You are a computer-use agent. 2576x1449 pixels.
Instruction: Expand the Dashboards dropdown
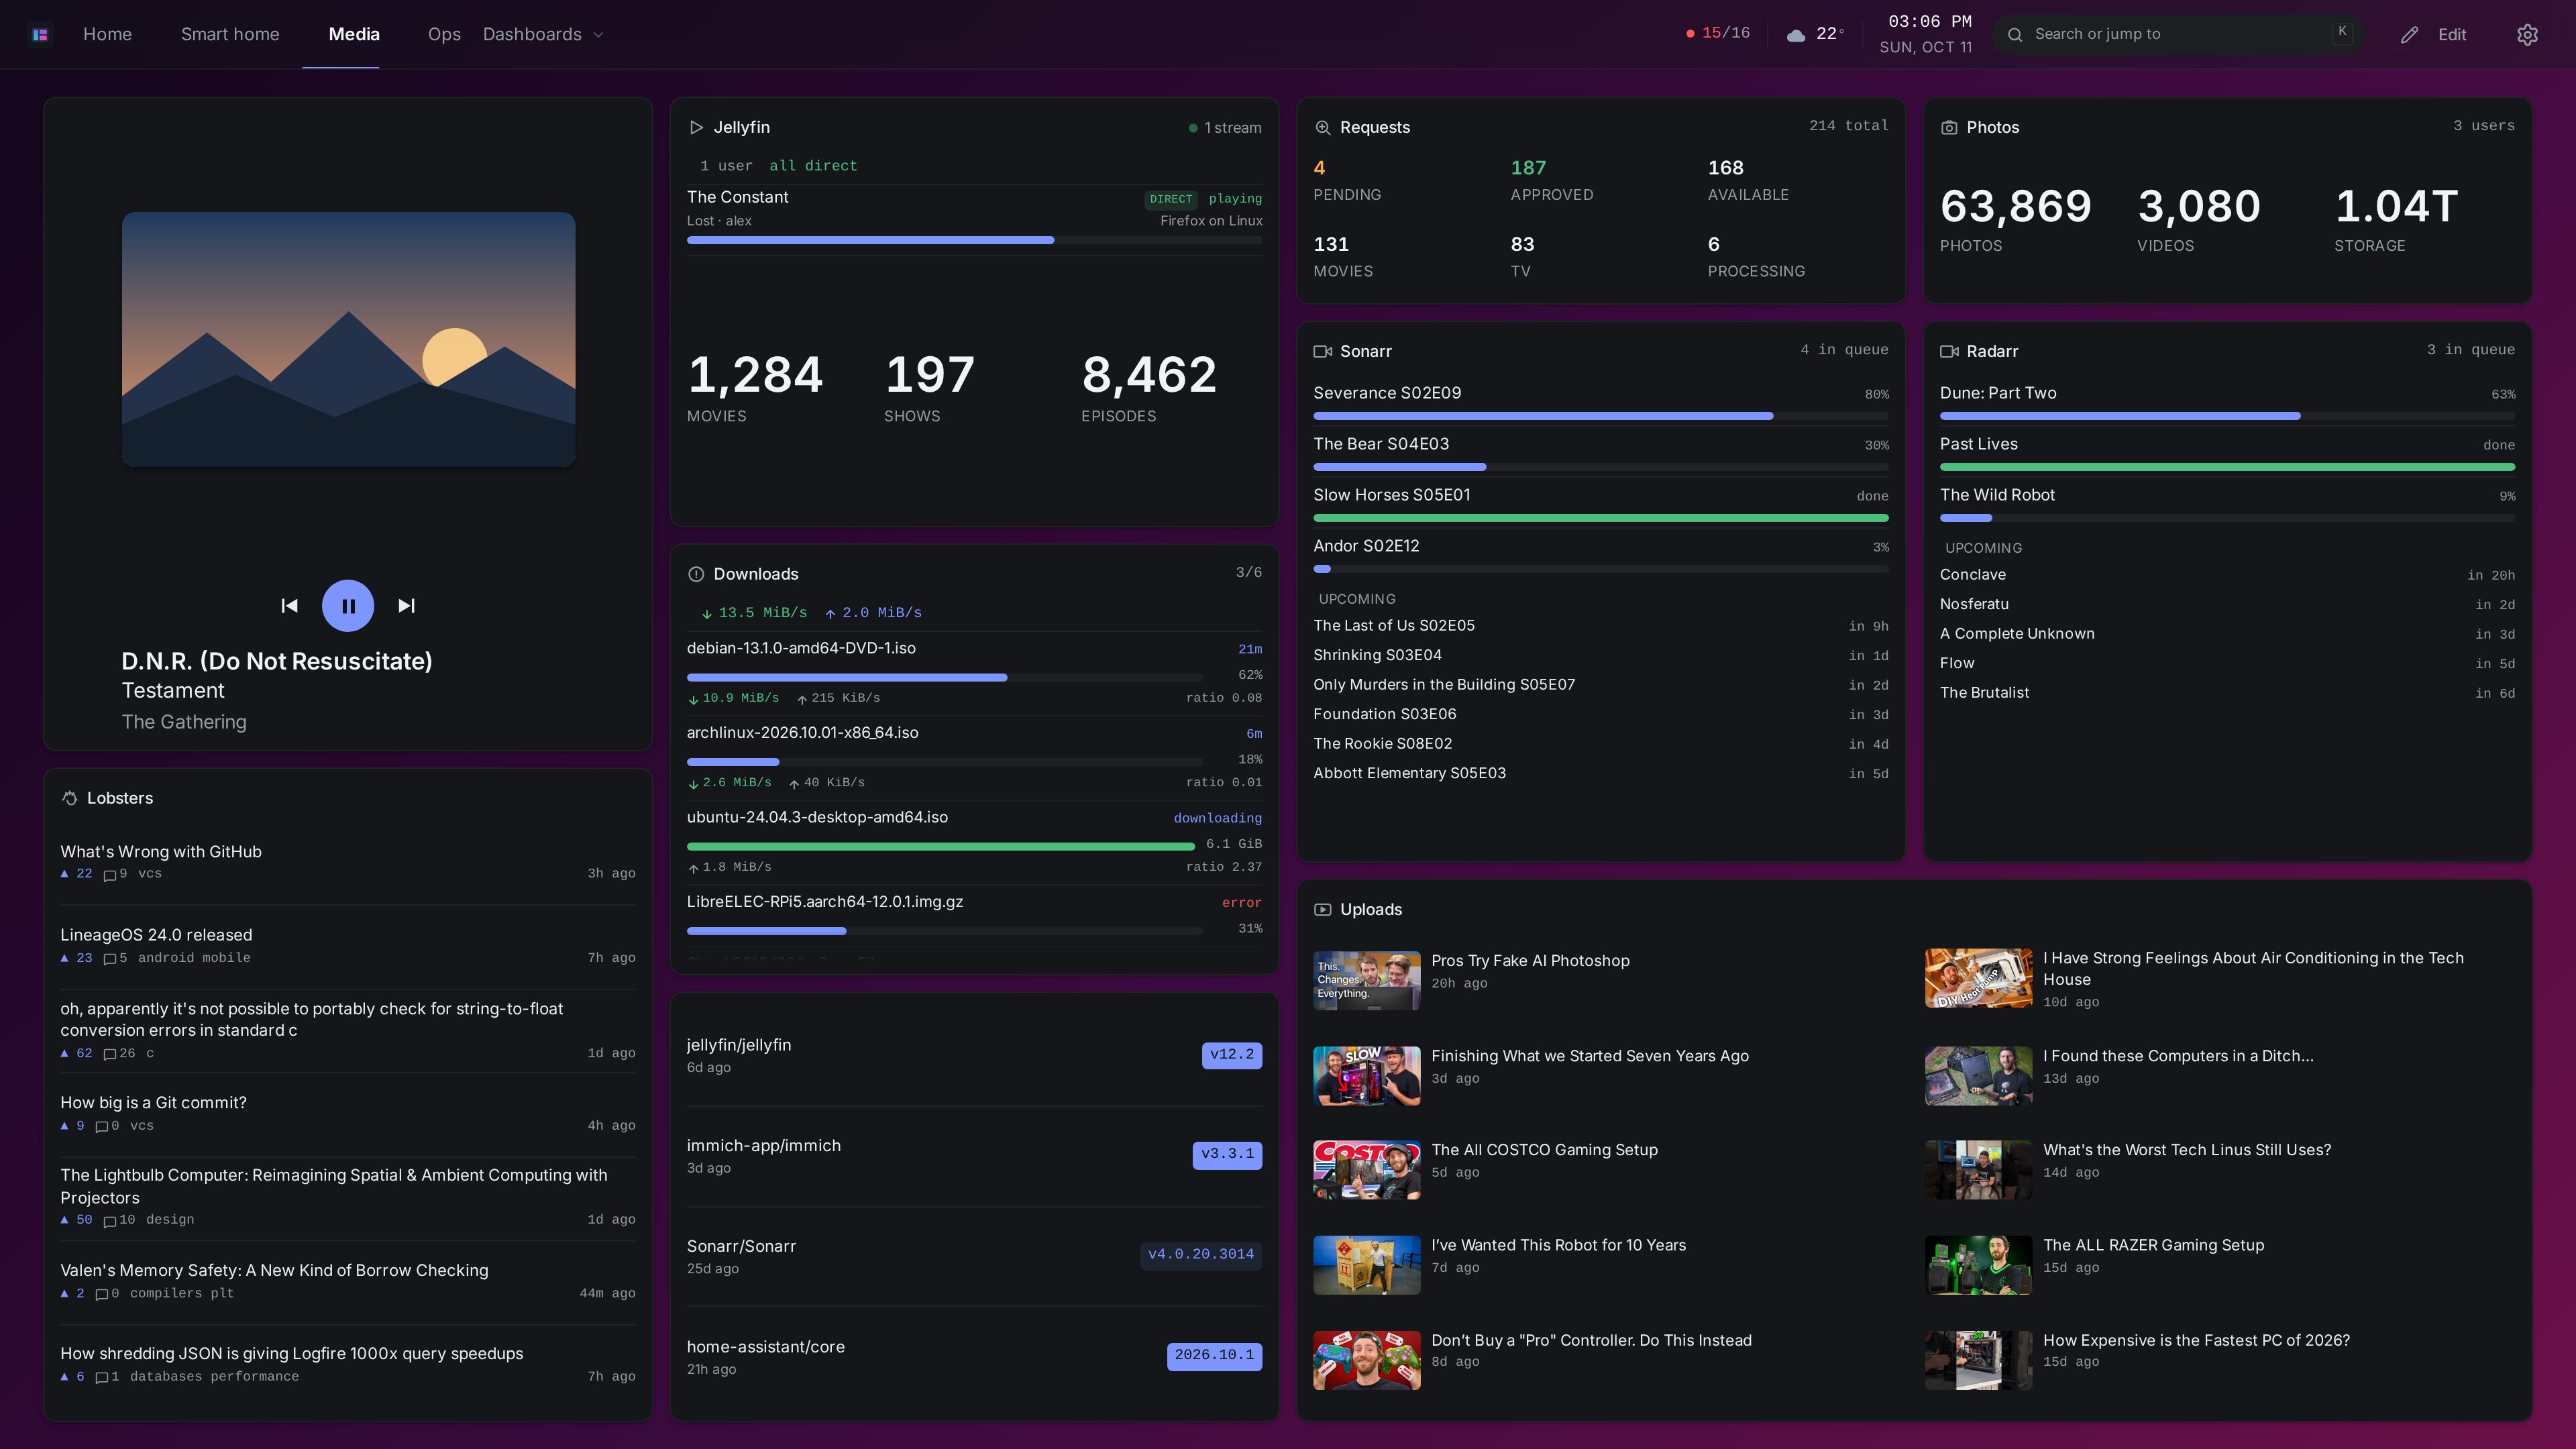coord(543,35)
